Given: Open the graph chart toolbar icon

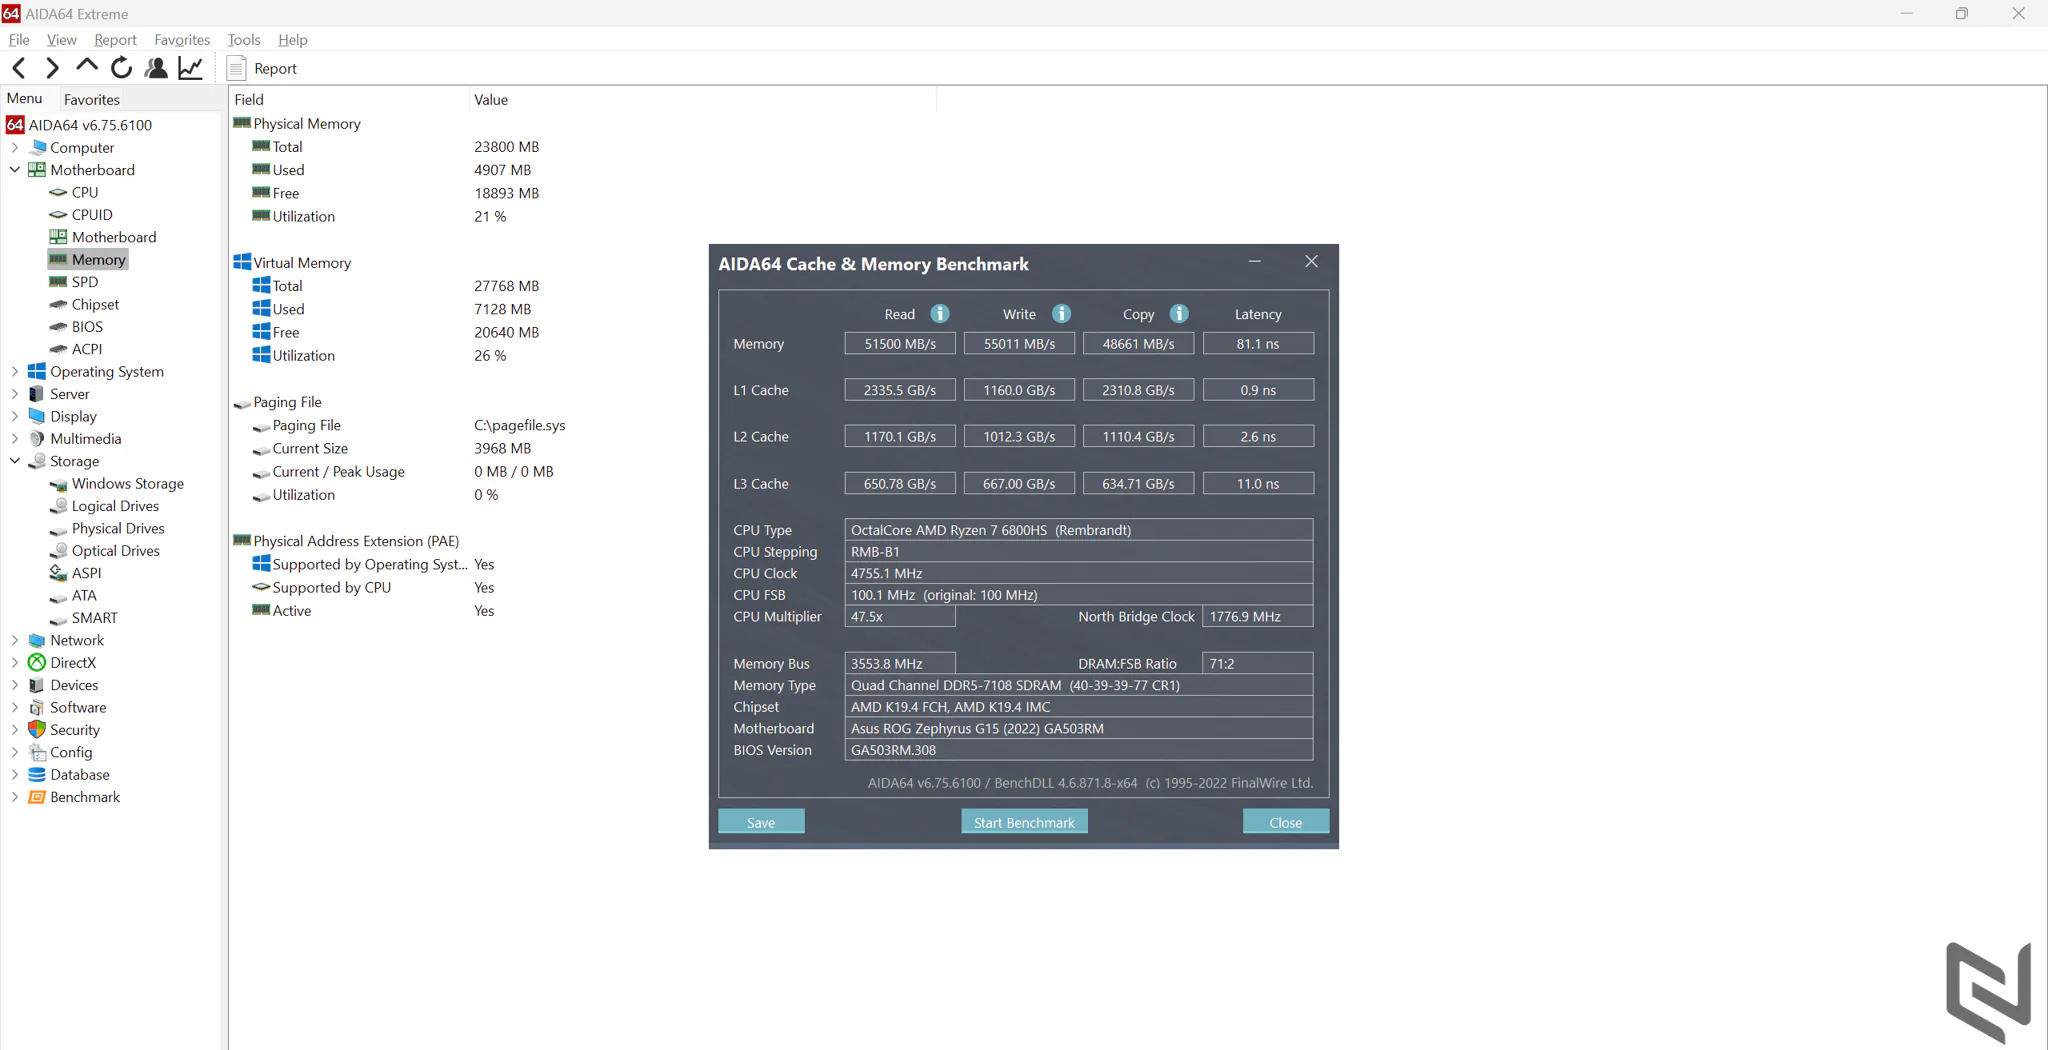Looking at the screenshot, I should (190, 68).
